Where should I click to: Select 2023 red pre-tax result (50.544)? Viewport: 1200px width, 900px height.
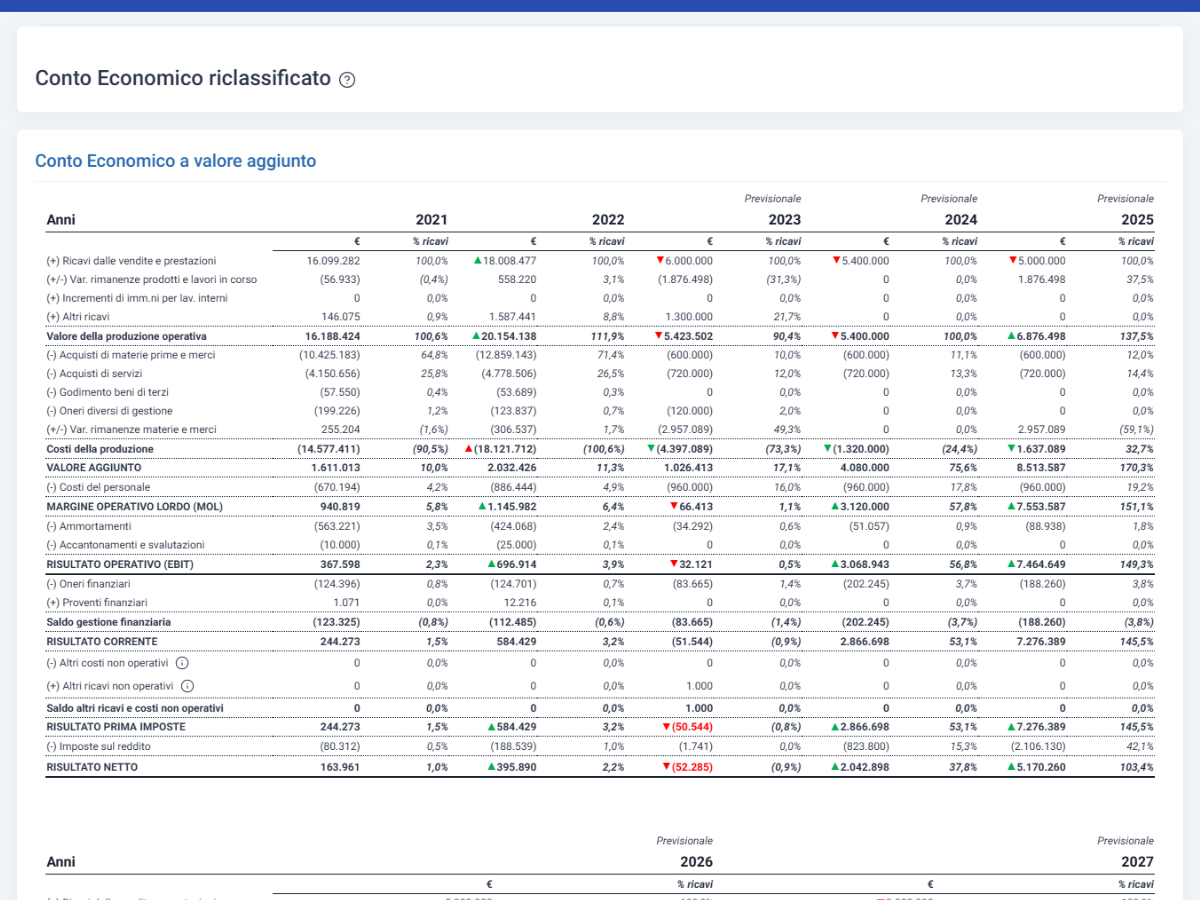[692, 727]
